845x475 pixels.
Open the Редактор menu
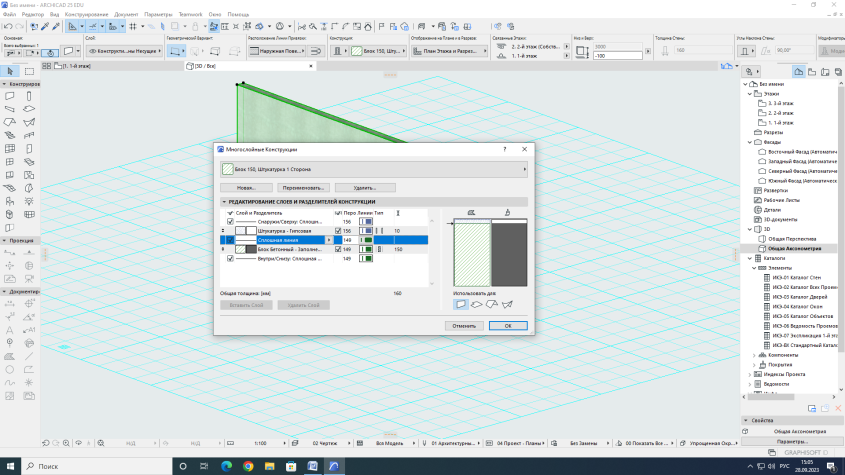pyautogui.click(x=32, y=15)
